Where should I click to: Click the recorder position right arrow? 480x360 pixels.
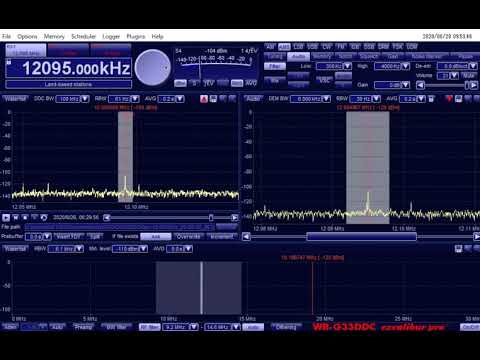235,218
